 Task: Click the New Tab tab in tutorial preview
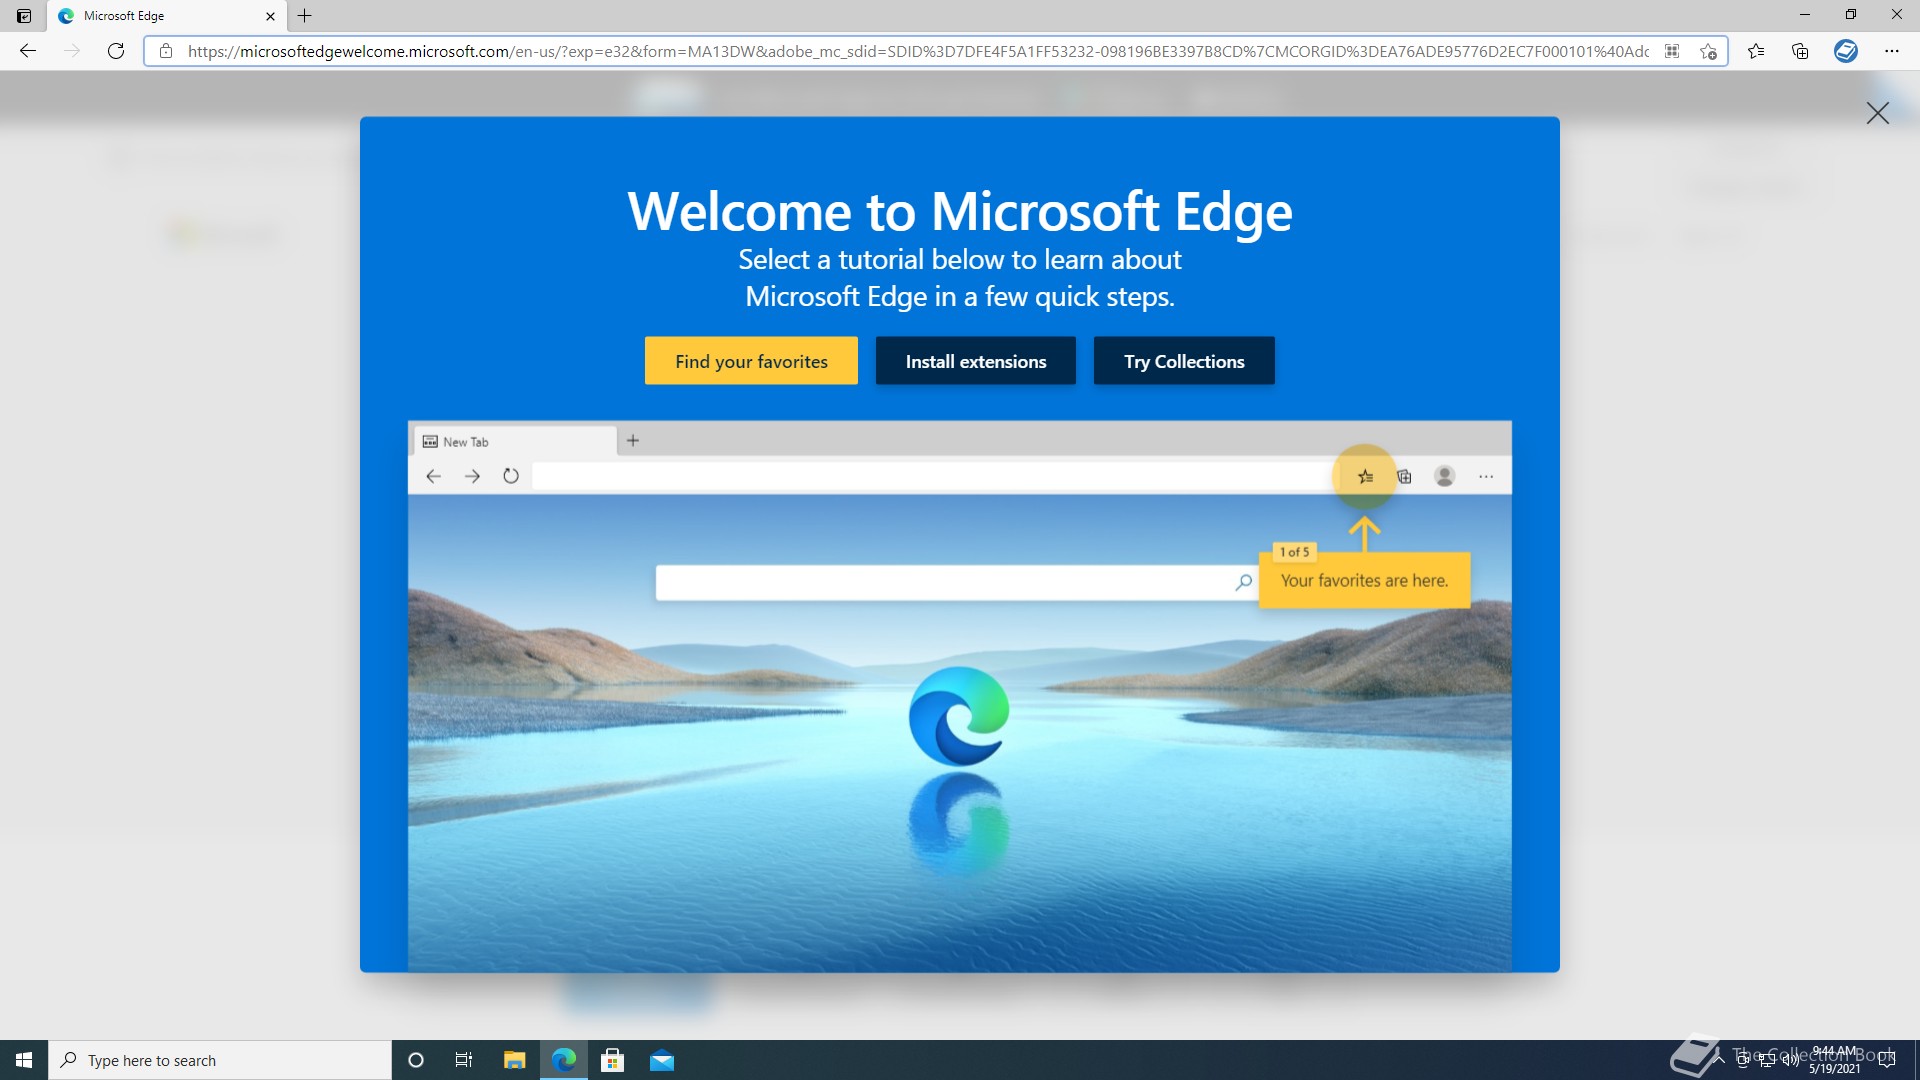point(513,441)
